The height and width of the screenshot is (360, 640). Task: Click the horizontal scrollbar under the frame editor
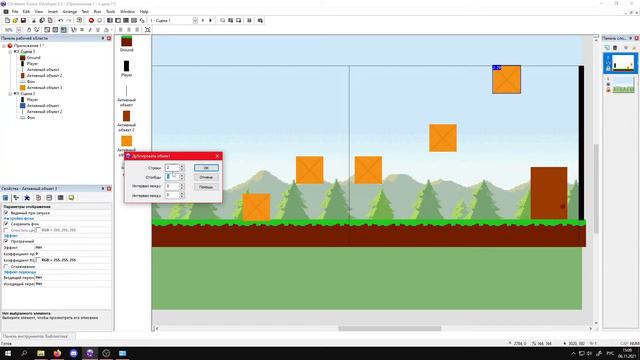(x=390, y=328)
